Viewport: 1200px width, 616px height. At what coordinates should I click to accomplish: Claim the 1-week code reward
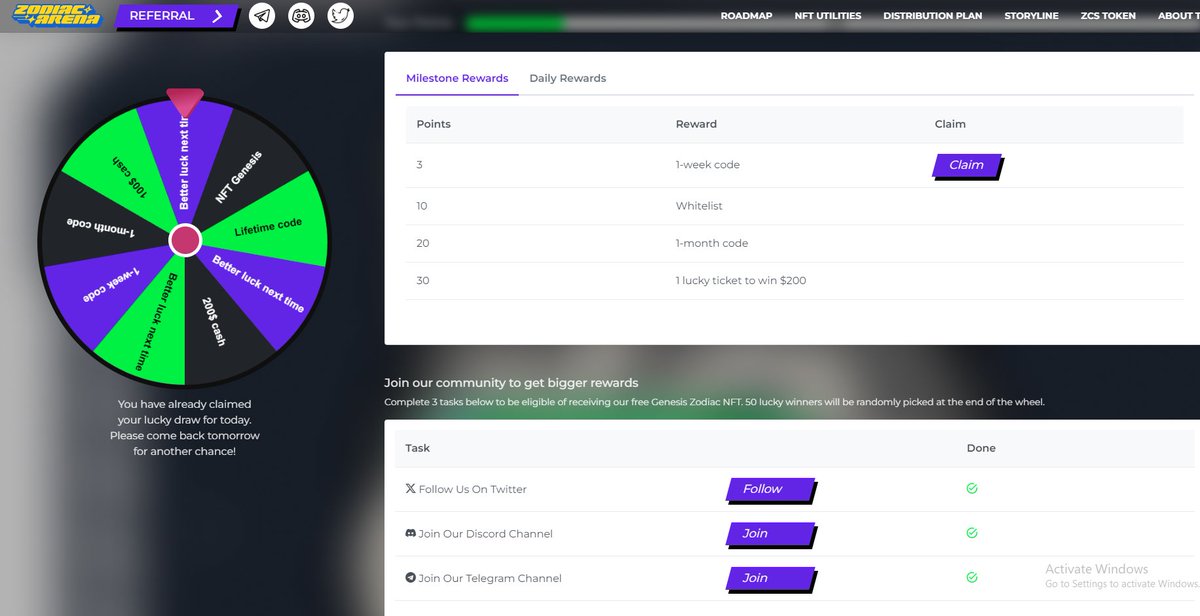click(964, 165)
